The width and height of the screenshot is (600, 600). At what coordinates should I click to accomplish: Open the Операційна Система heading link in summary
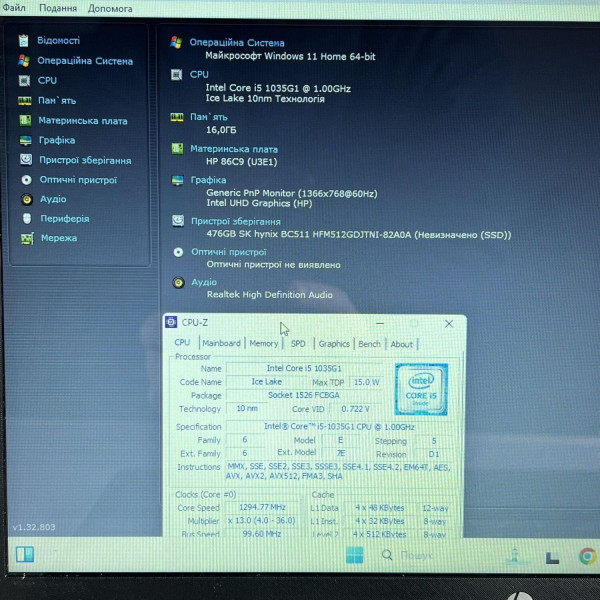237,42
